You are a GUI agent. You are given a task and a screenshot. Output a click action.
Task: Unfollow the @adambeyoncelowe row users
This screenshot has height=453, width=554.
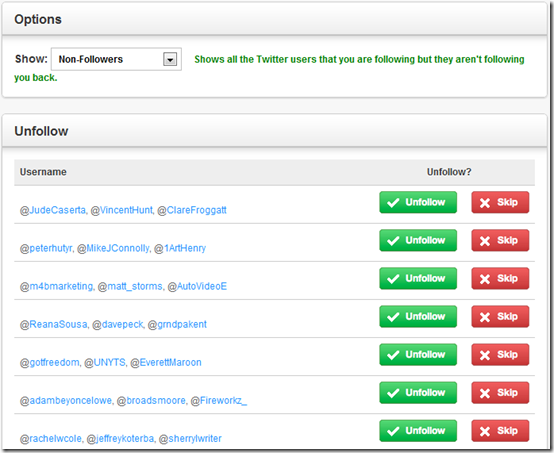418,393
